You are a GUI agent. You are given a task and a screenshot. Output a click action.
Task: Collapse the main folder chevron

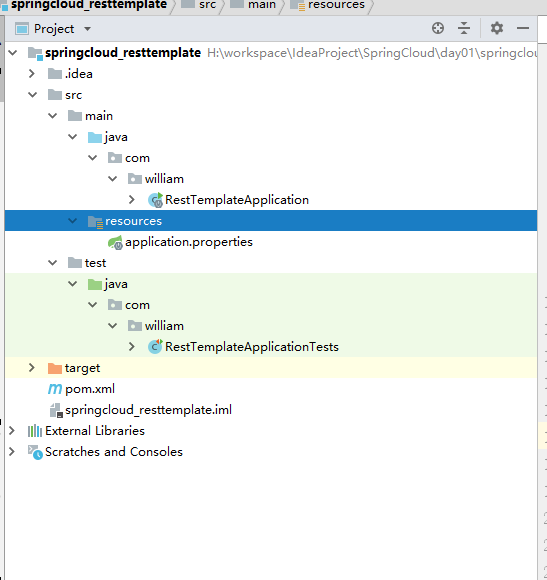click(x=53, y=116)
